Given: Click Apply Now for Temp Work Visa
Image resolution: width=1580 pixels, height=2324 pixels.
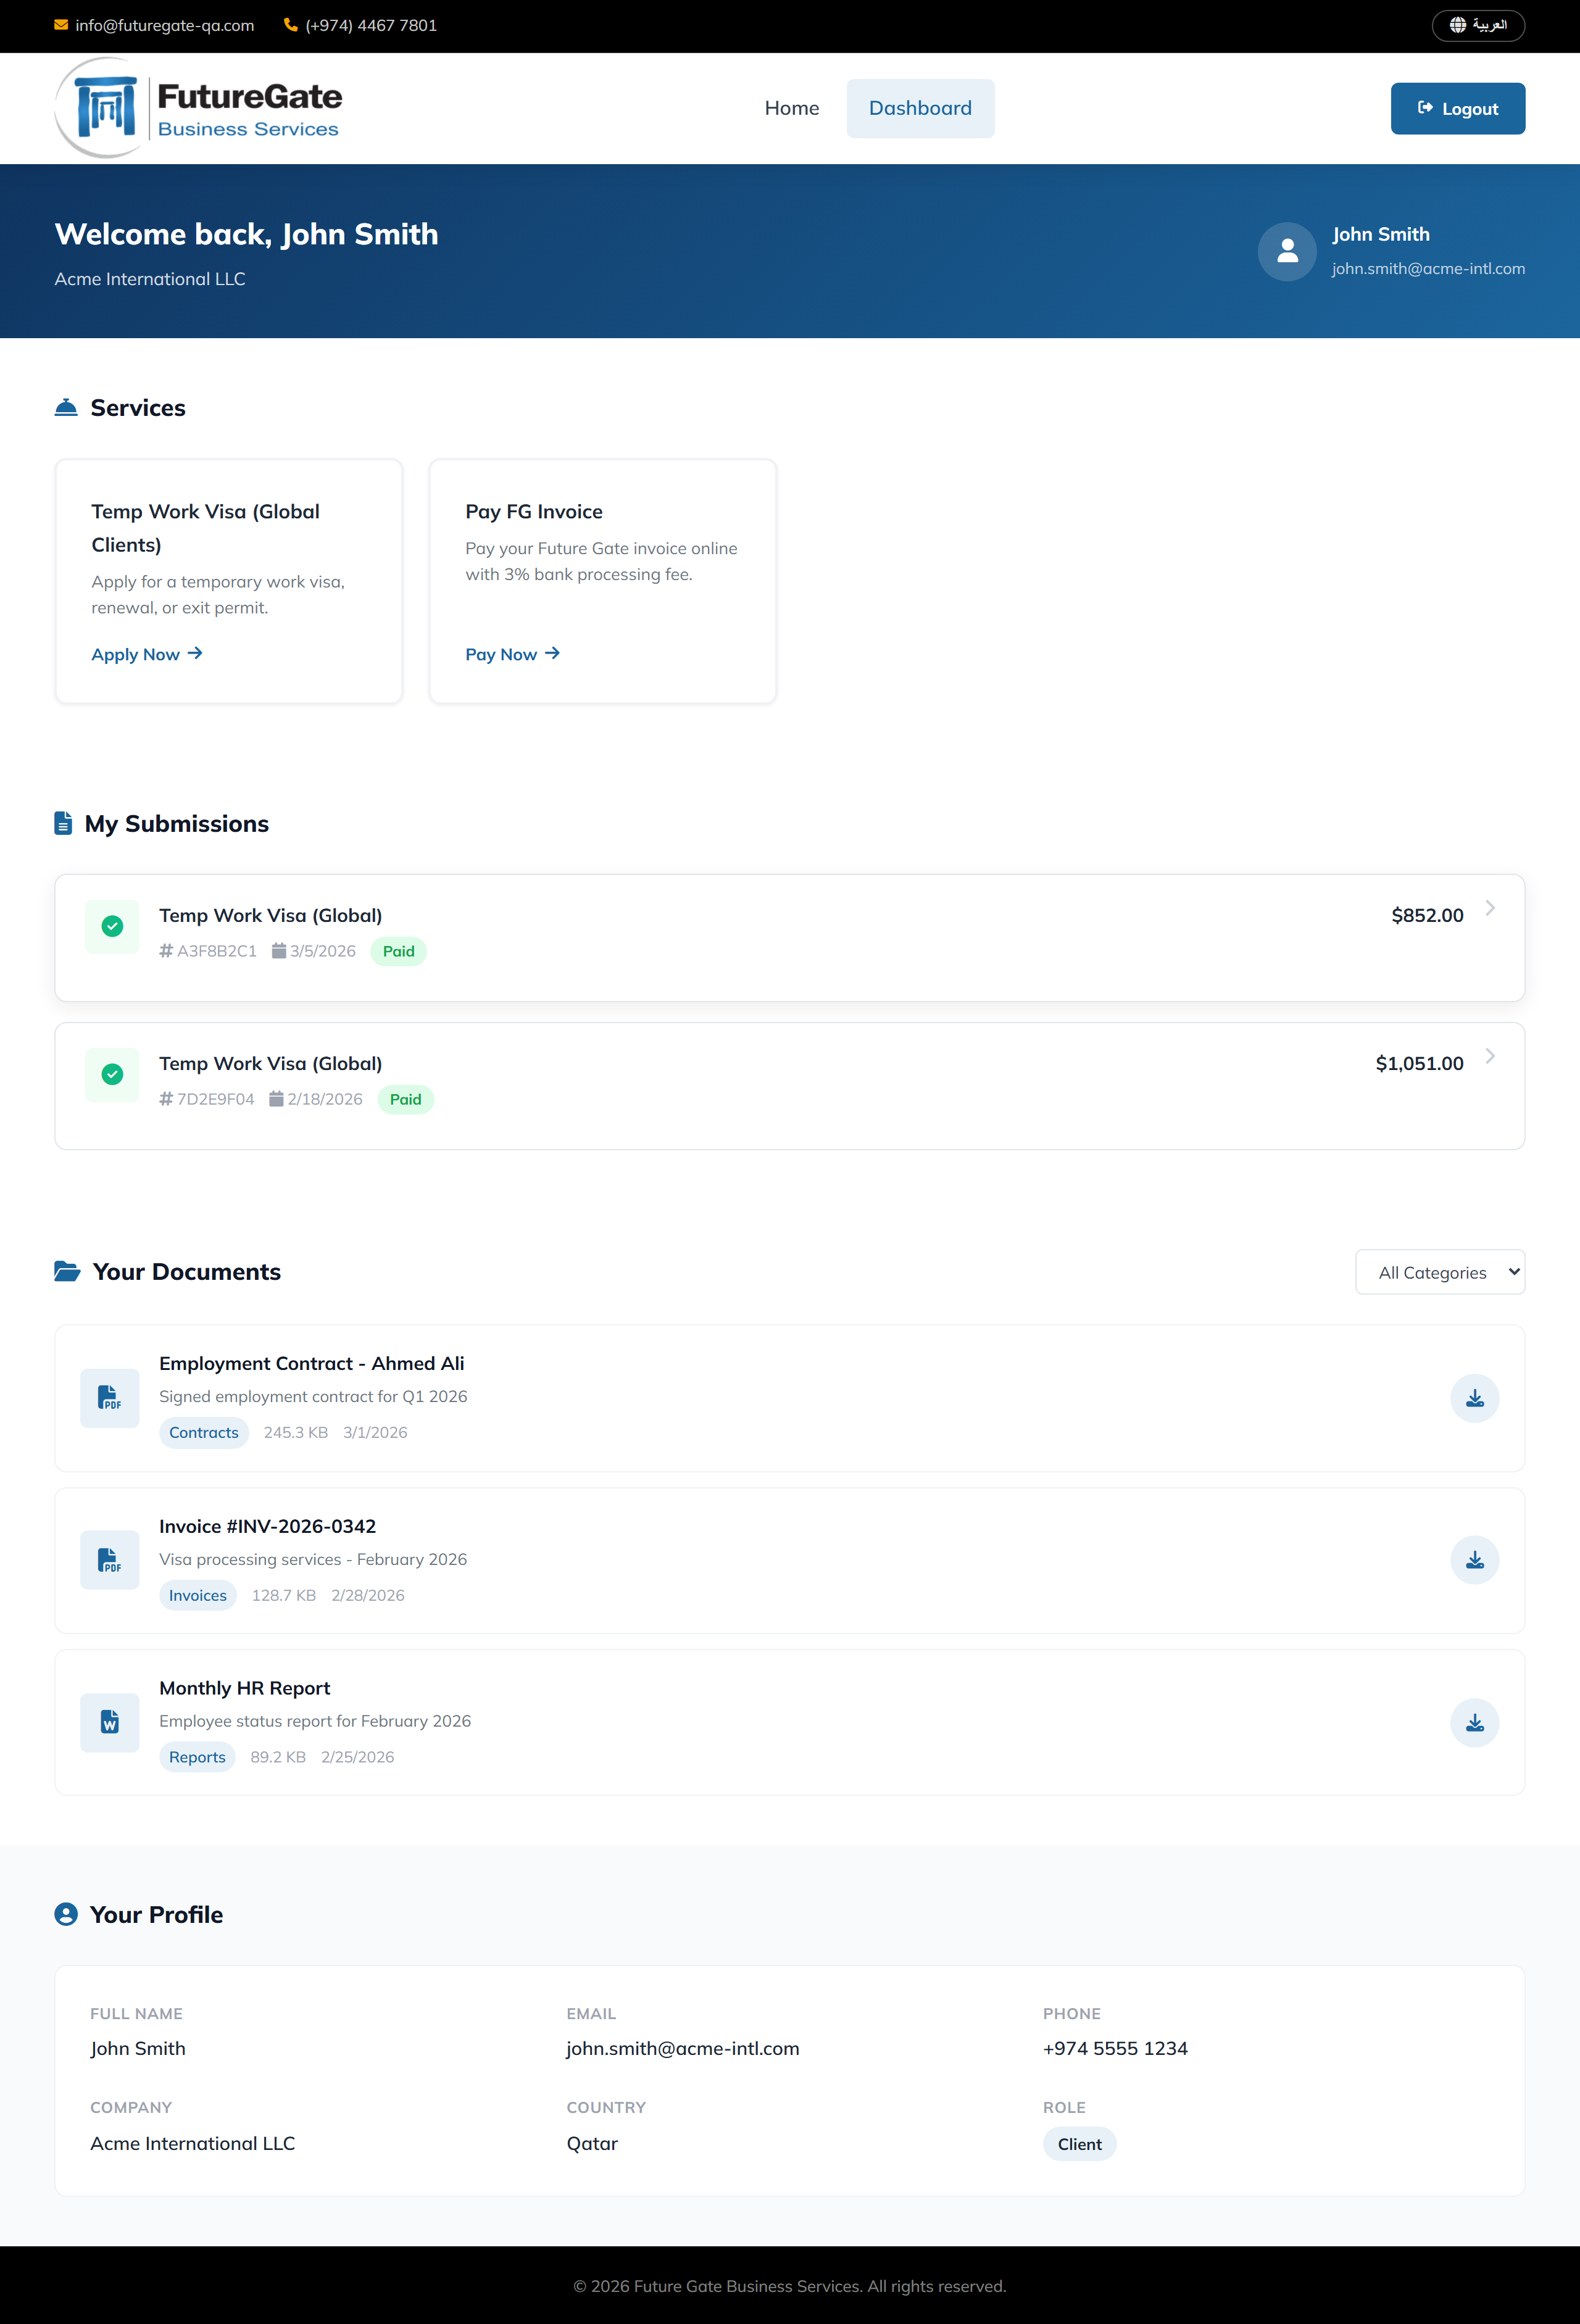Looking at the screenshot, I should [147, 653].
